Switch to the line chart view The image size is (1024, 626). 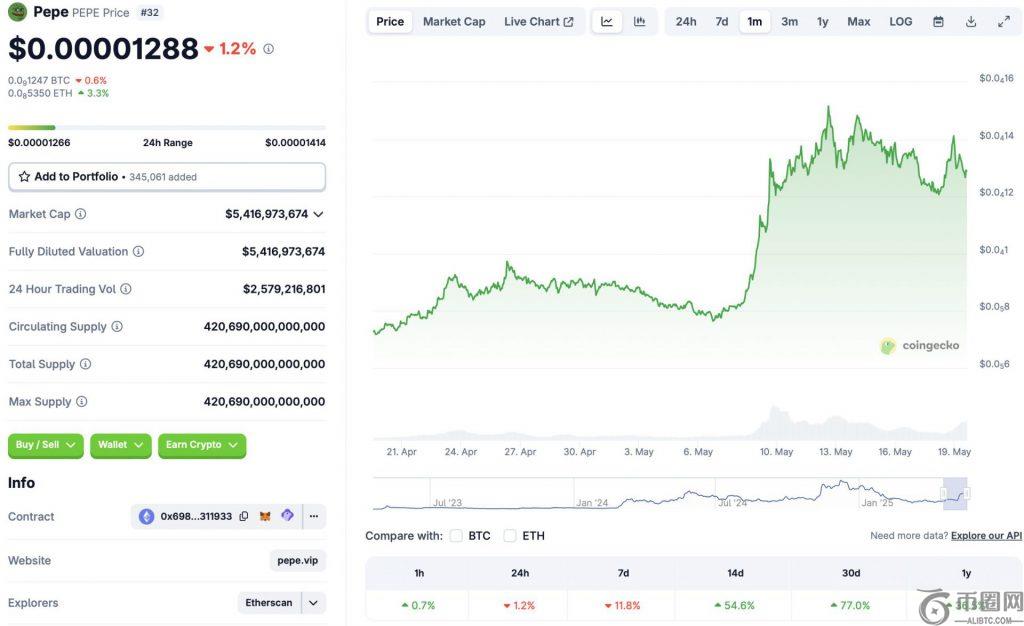point(607,22)
